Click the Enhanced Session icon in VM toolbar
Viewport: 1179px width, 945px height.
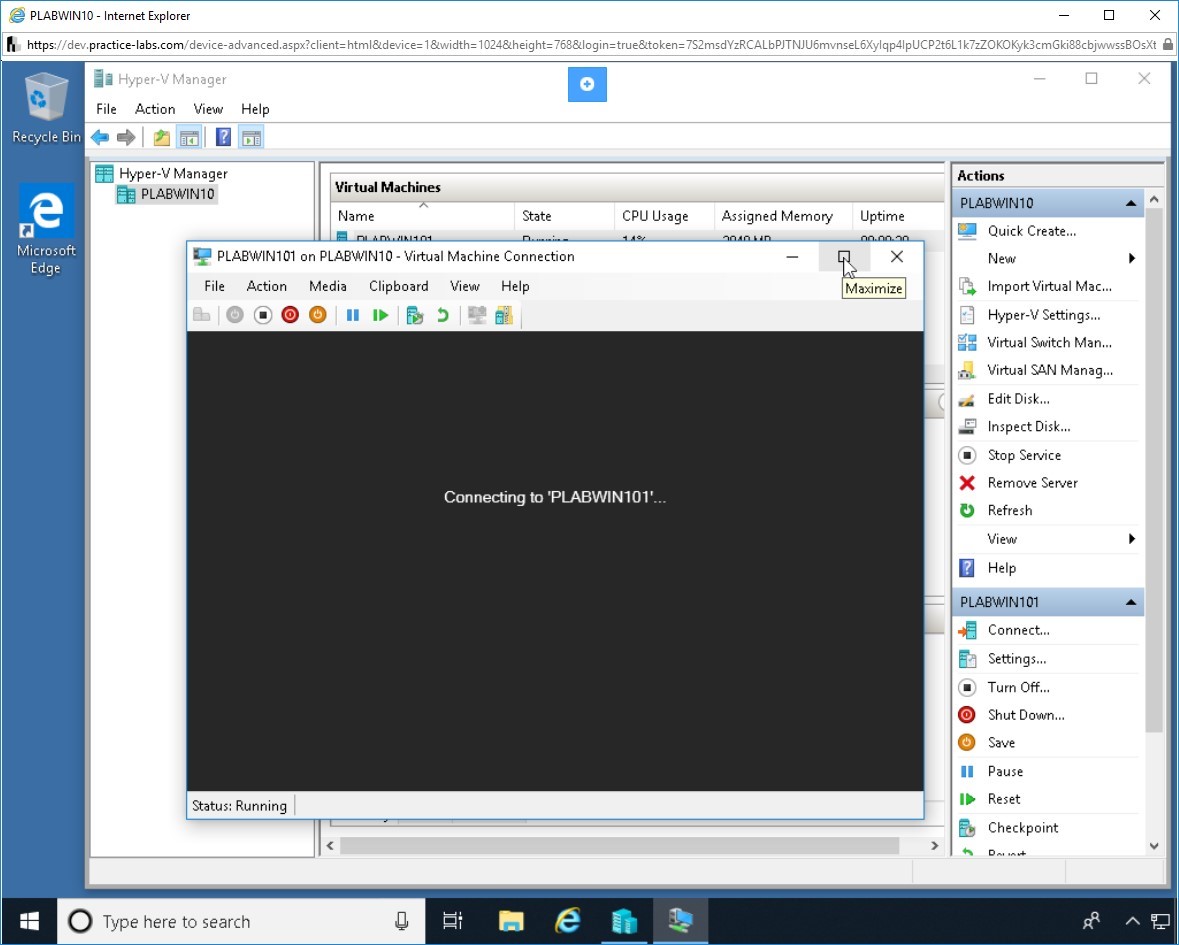pyautogui.click(x=477, y=315)
